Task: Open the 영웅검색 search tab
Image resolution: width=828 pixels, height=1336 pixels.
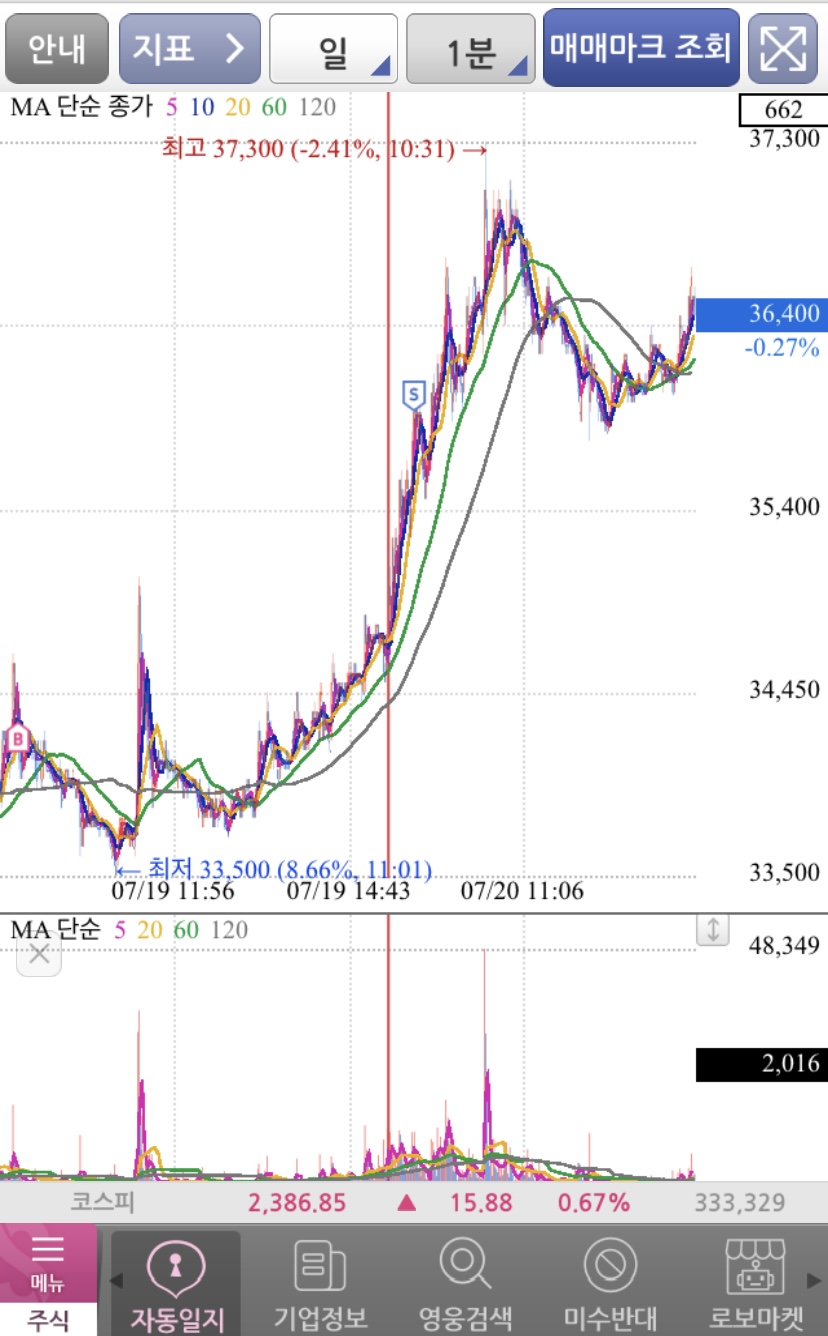Action: click(x=465, y=1284)
